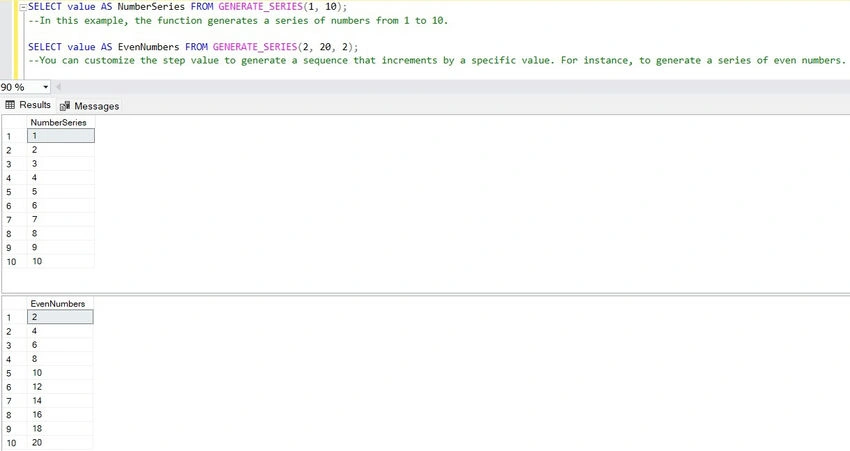Click the comment starting '--You can customize'
Screen dimensions: 850x451
click(437, 60)
